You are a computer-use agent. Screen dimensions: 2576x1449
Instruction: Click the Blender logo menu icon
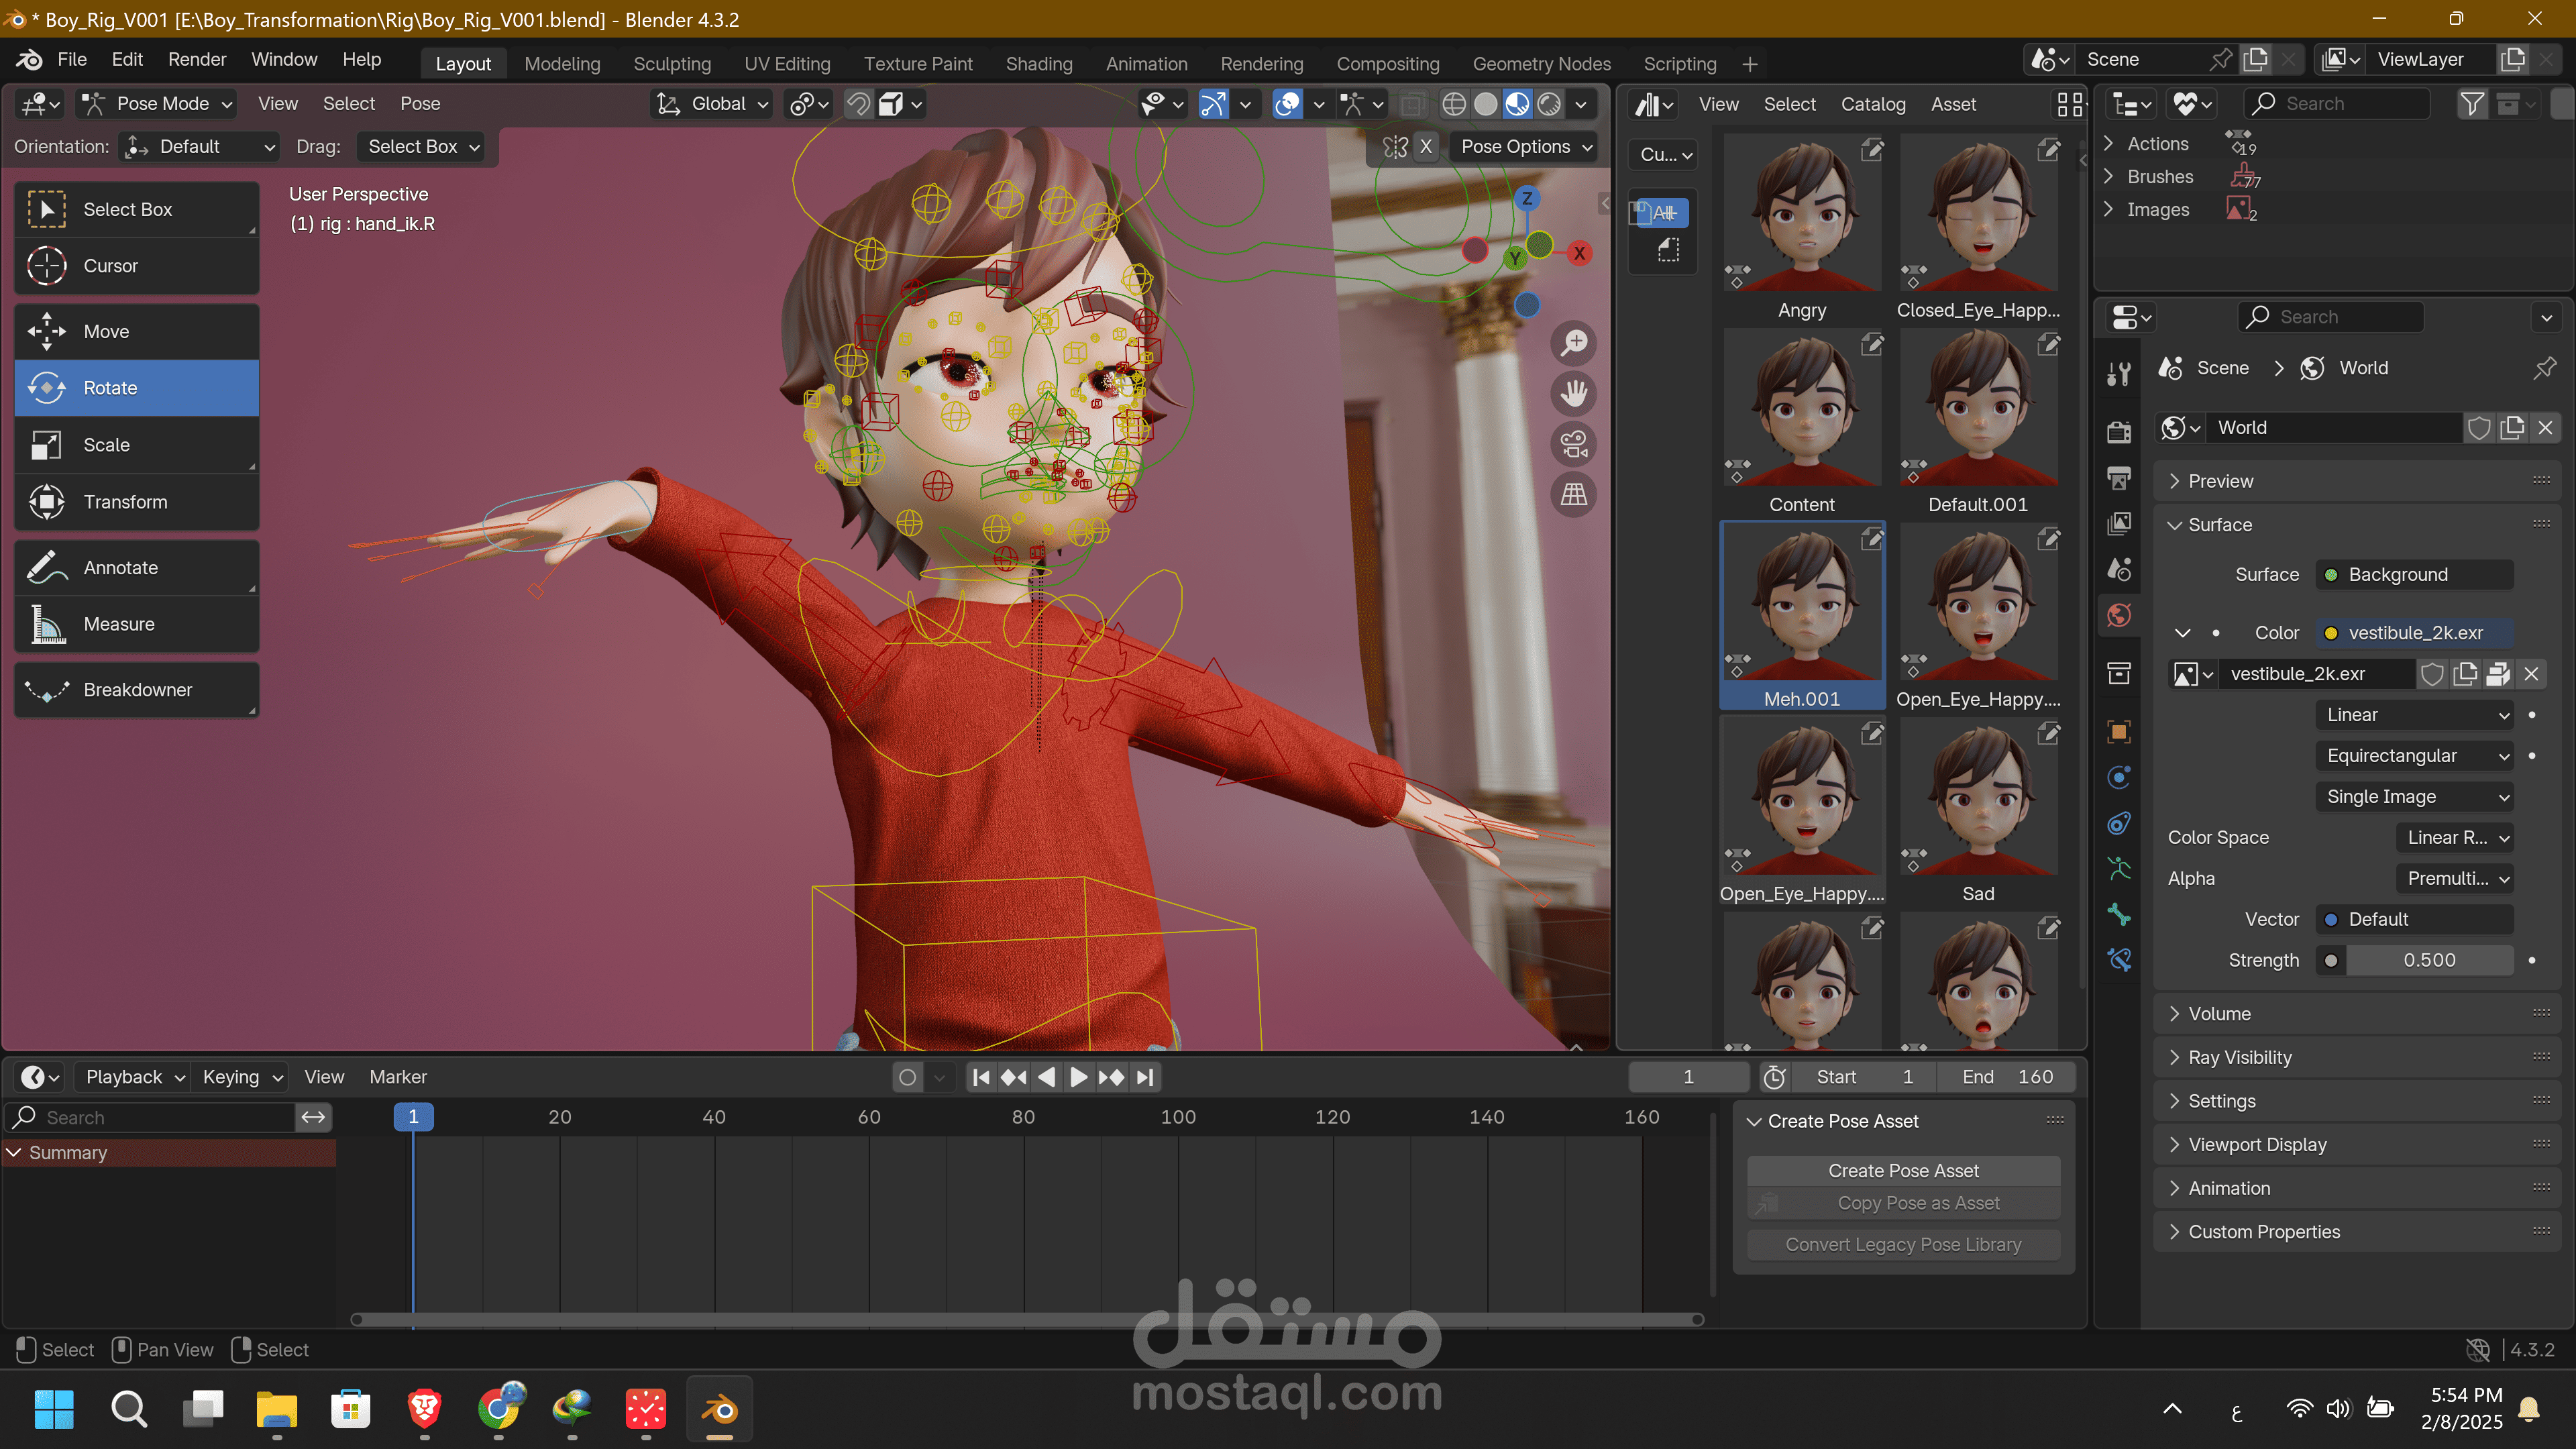click(x=29, y=60)
